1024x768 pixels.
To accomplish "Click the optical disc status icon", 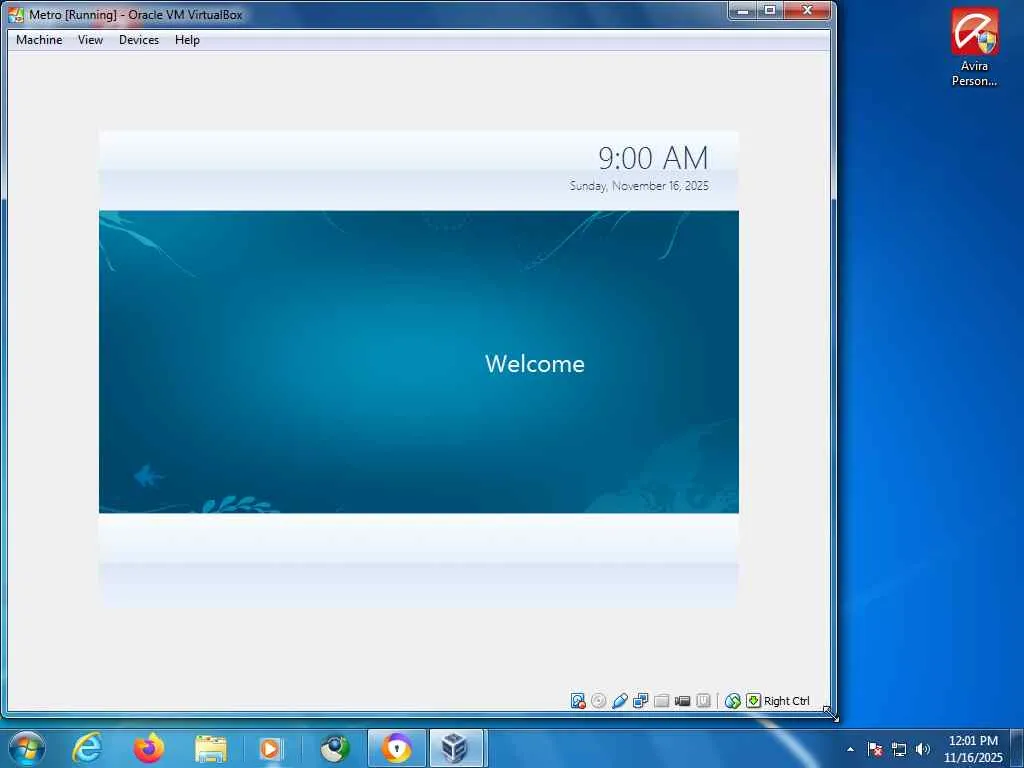I will pyautogui.click(x=598, y=701).
